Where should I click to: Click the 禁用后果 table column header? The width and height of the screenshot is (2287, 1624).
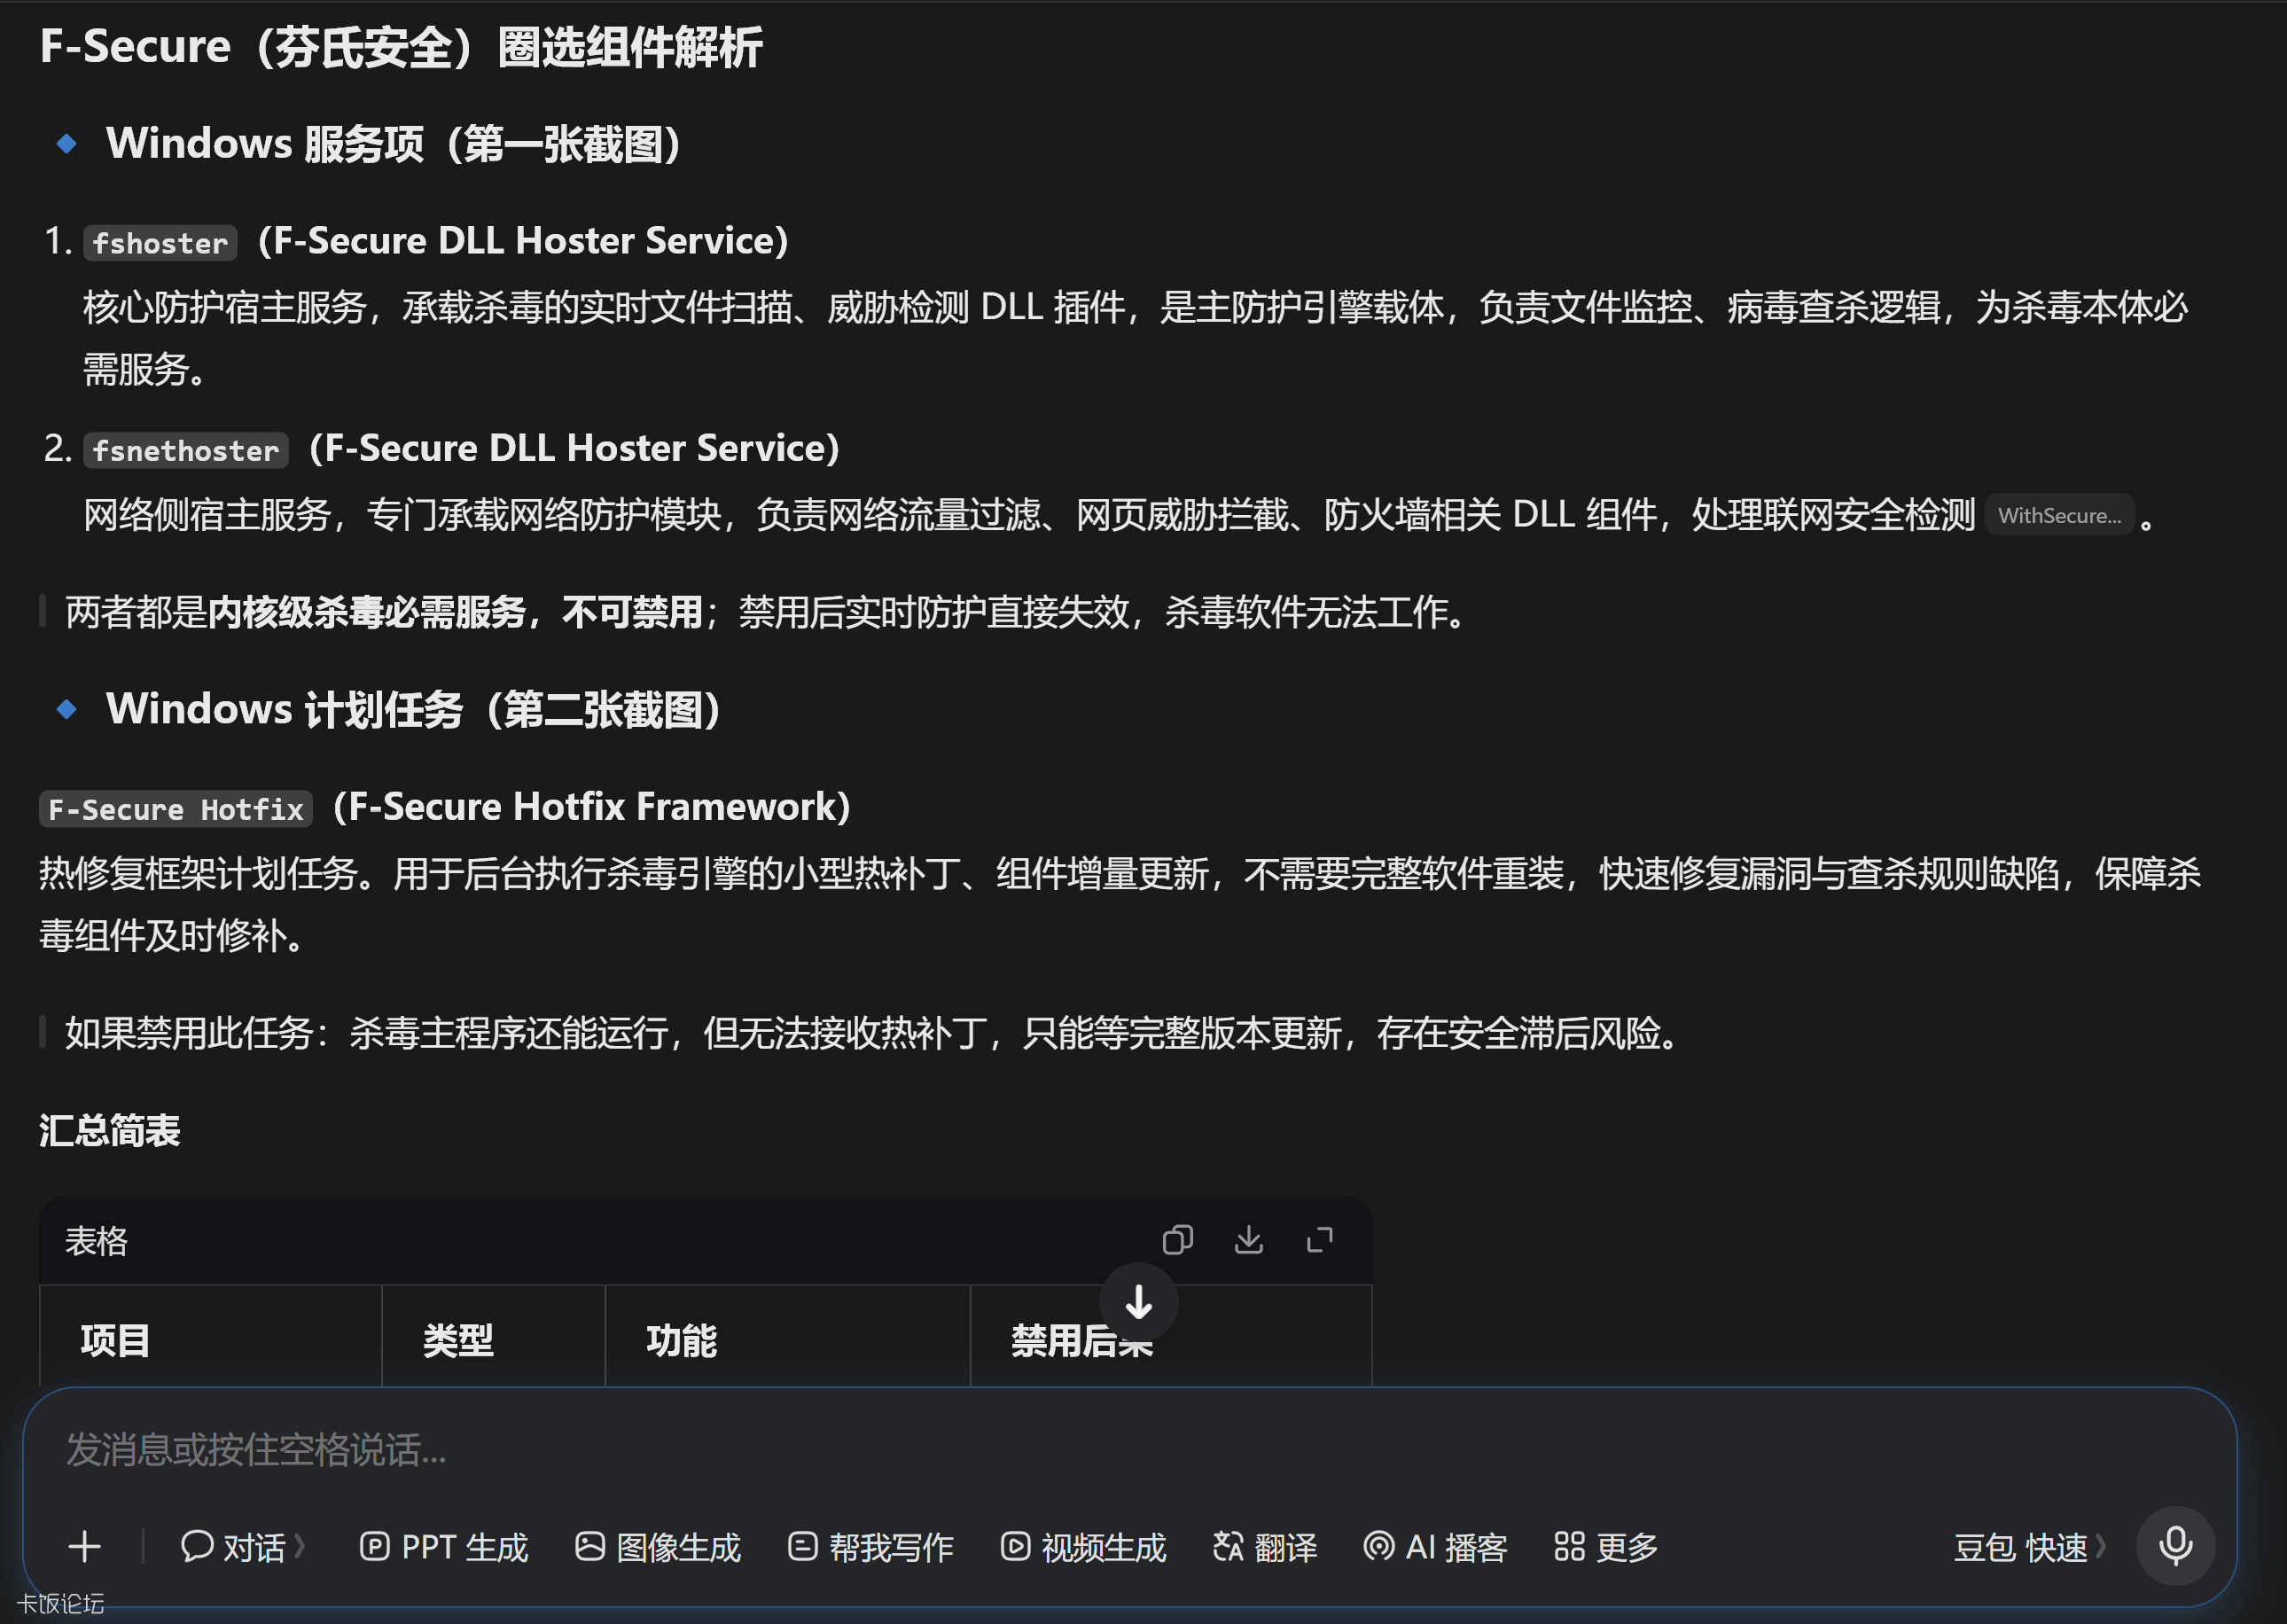[x=1171, y=1340]
